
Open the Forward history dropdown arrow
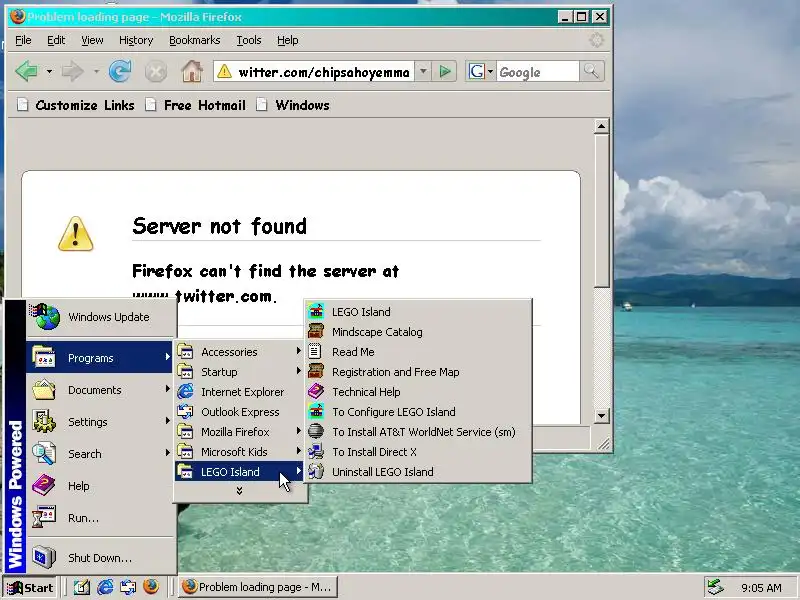(x=96, y=72)
